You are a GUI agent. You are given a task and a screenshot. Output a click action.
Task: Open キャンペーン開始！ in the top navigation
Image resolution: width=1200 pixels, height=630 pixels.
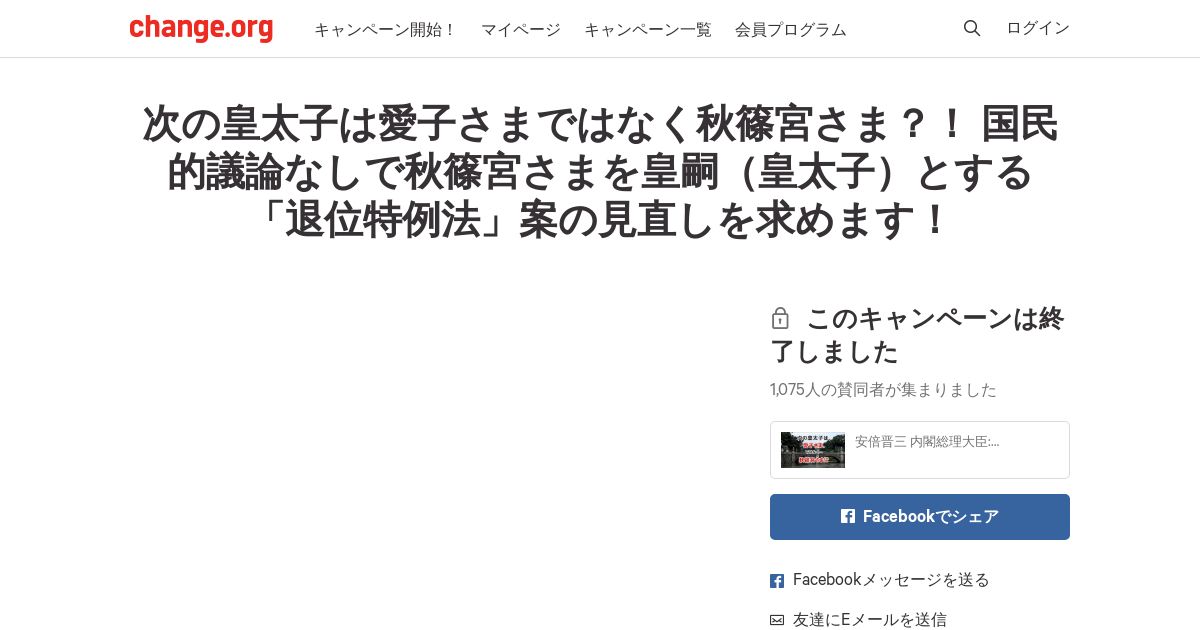pos(385,29)
